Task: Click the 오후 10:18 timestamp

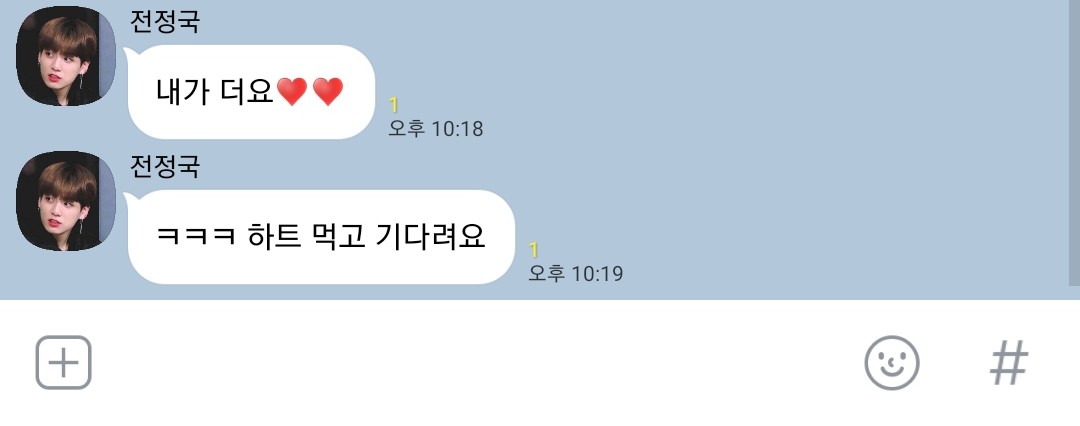Action: [435, 128]
